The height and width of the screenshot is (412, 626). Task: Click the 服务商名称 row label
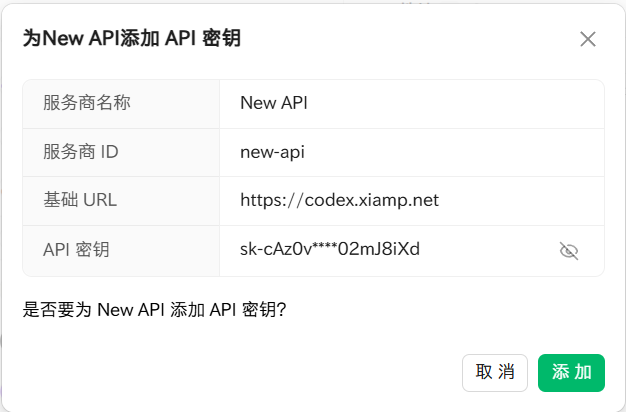pyautogui.click(x=87, y=103)
